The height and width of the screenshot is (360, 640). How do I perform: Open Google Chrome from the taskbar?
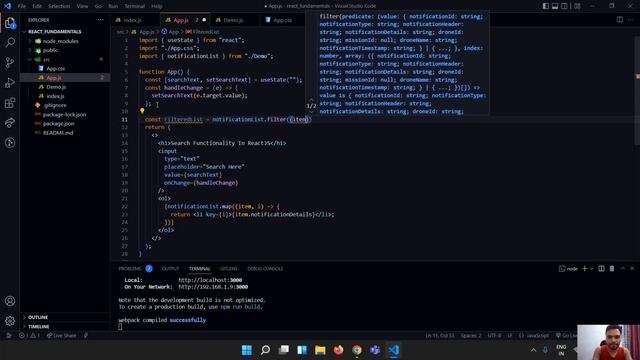tap(357, 350)
